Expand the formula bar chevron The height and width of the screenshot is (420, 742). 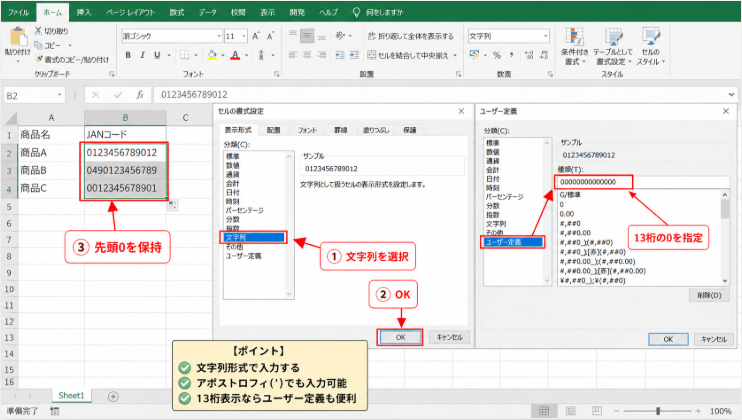tap(732, 95)
